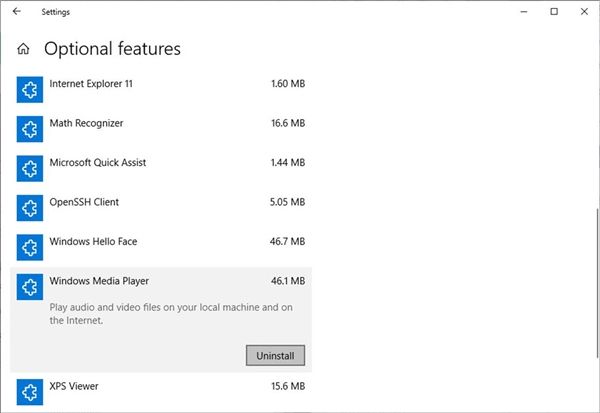Open the XPS Viewer entry details

161,392
